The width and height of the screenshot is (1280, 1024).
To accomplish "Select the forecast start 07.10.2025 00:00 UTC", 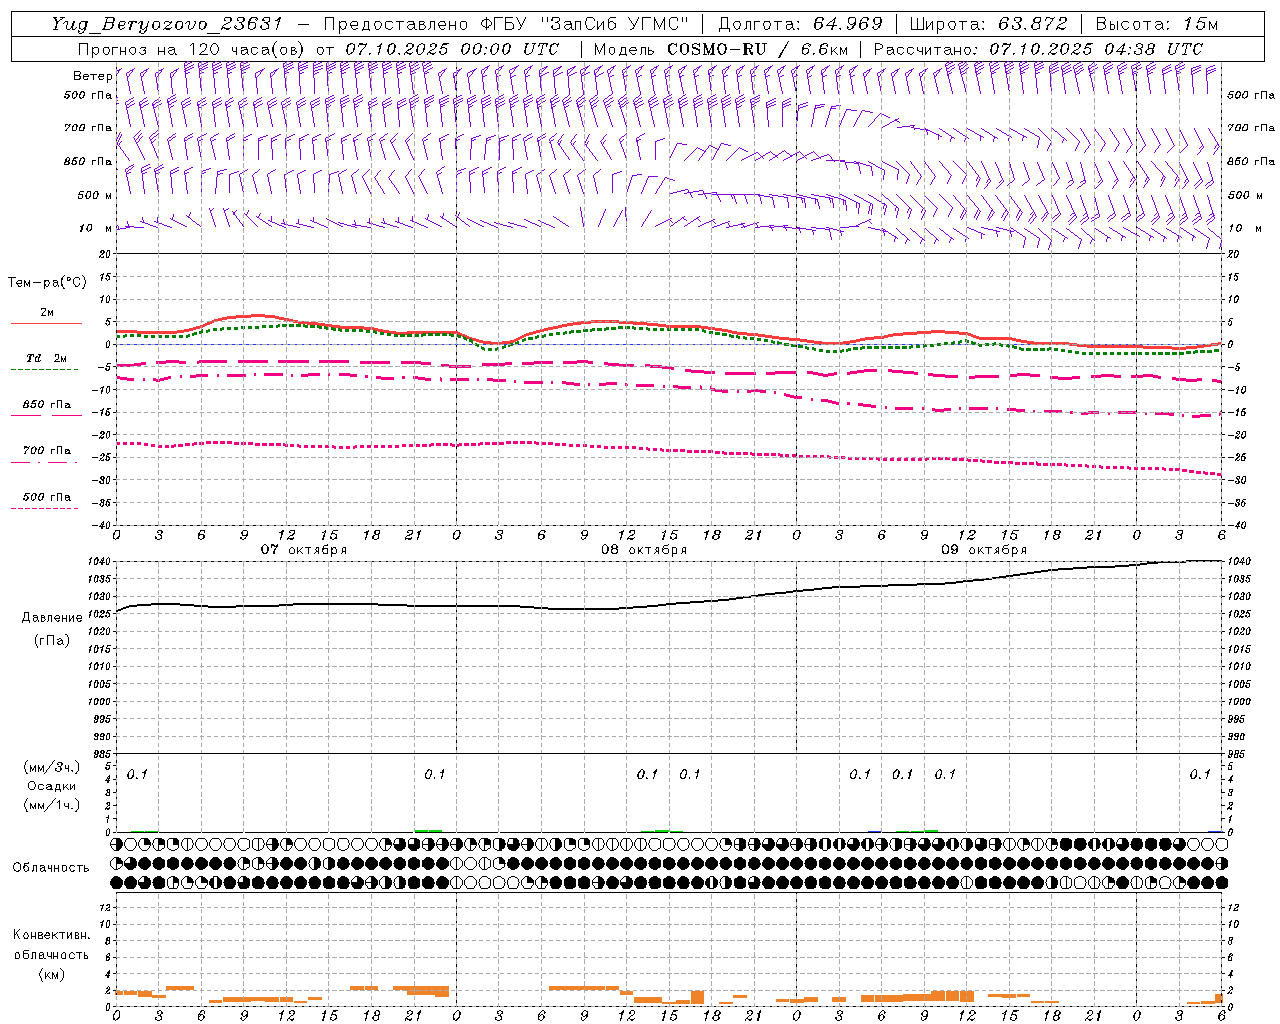I will [x=452, y=49].
